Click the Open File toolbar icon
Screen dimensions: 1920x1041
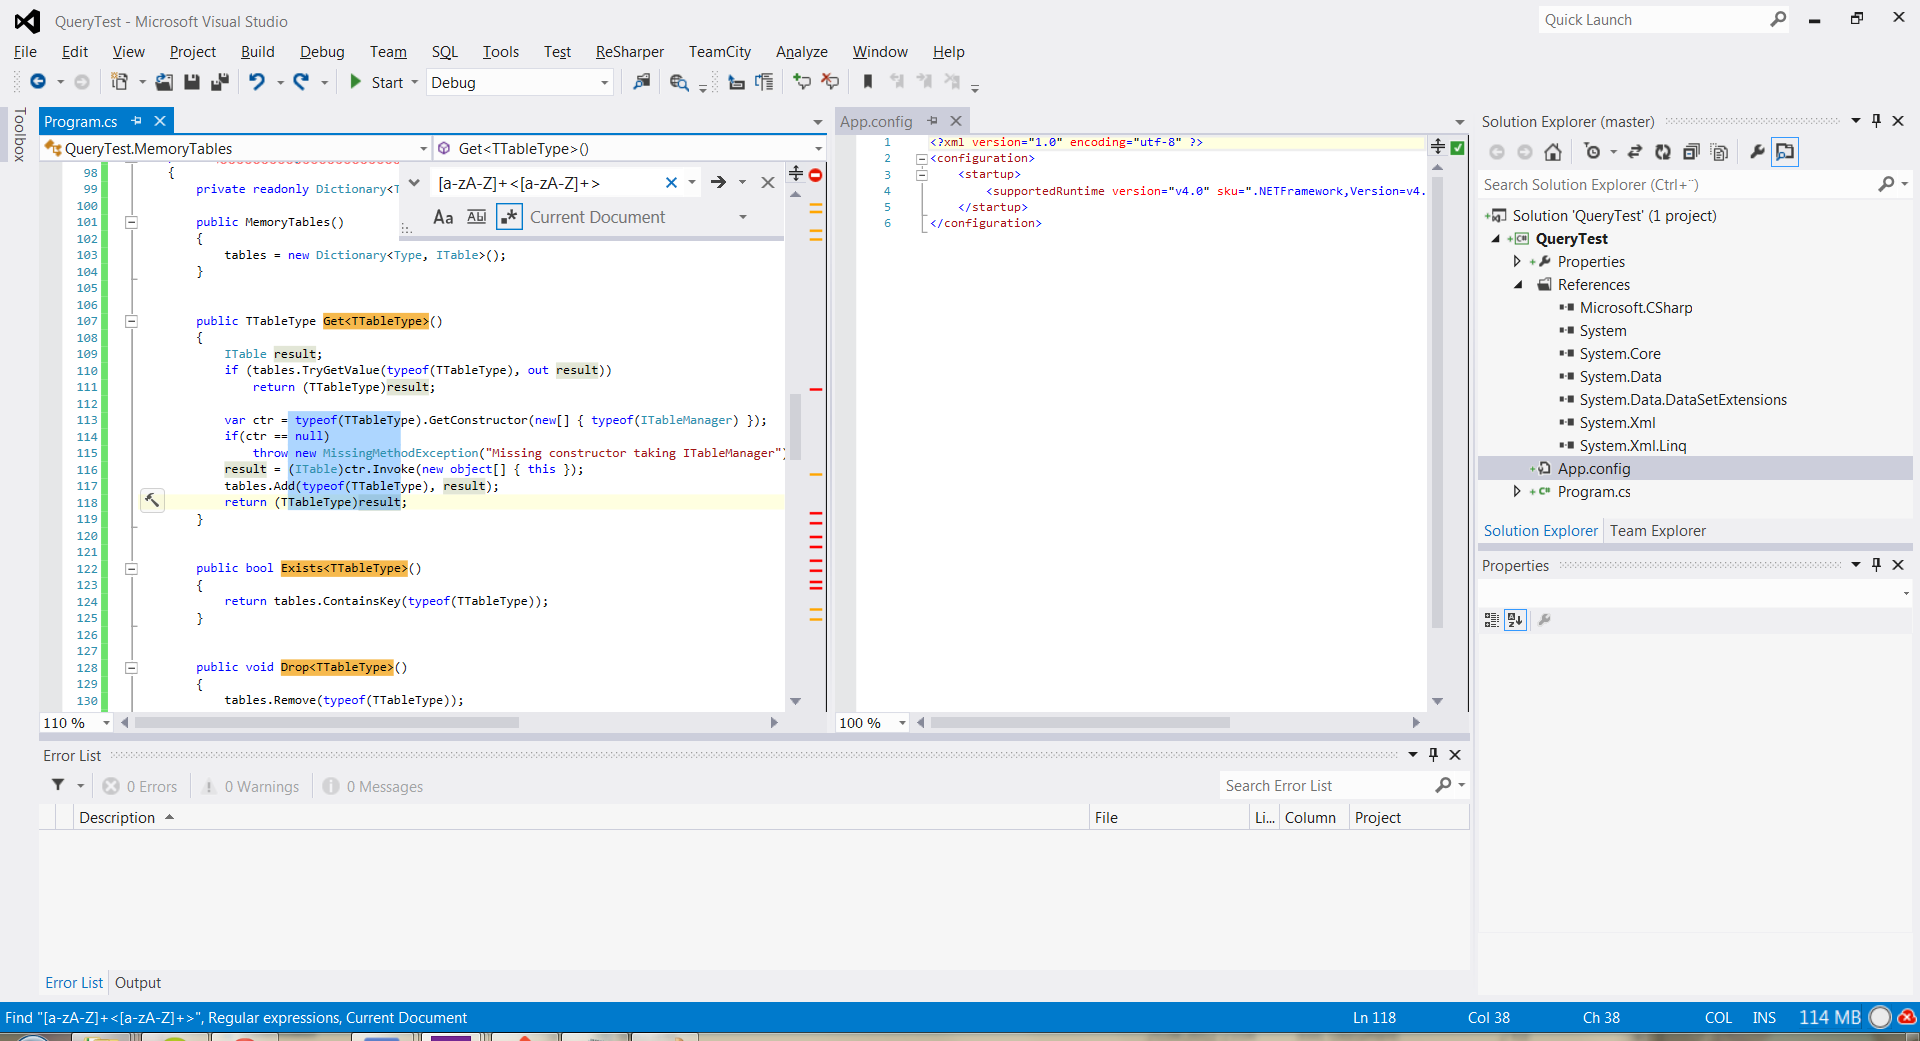click(x=164, y=82)
